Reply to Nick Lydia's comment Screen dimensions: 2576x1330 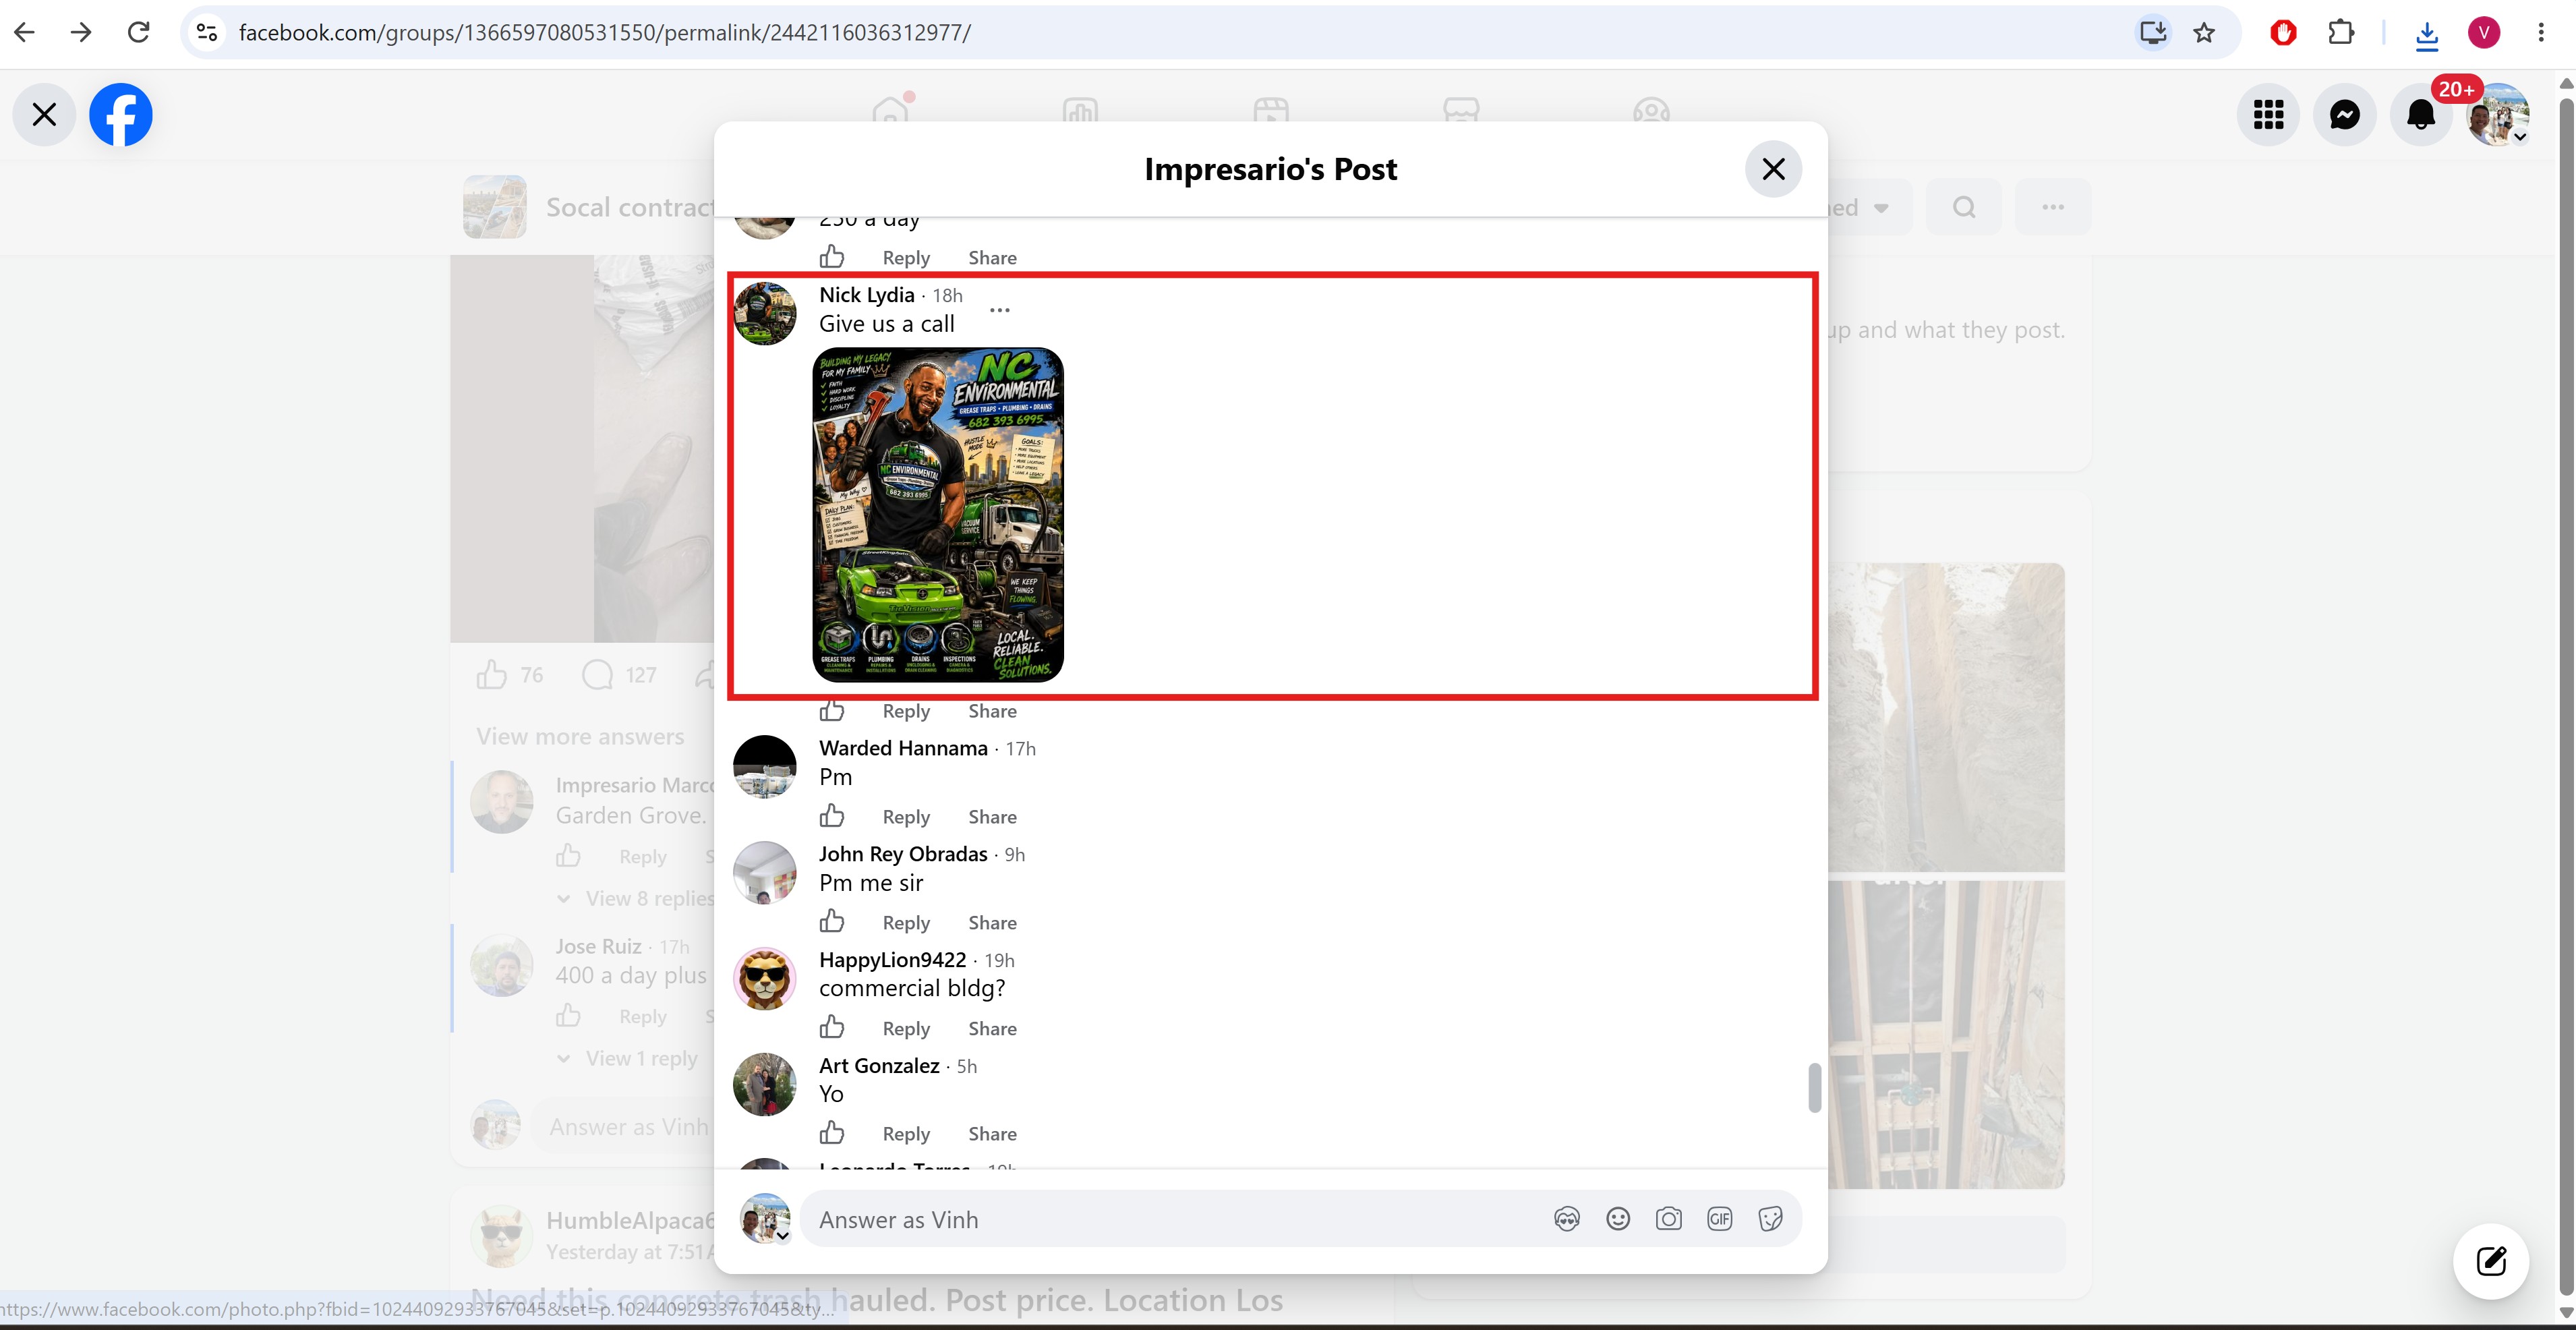[906, 711]
